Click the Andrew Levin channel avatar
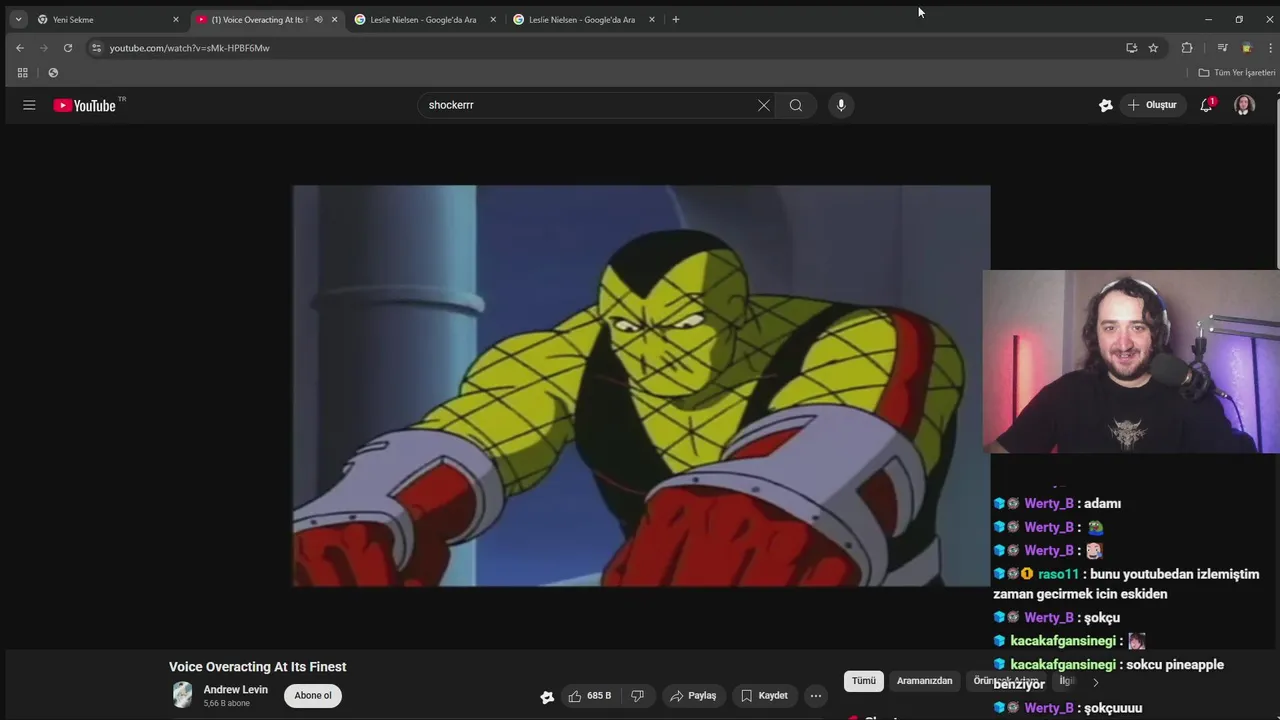This screenshot has height=720, width=1280. tap(182, 695)
